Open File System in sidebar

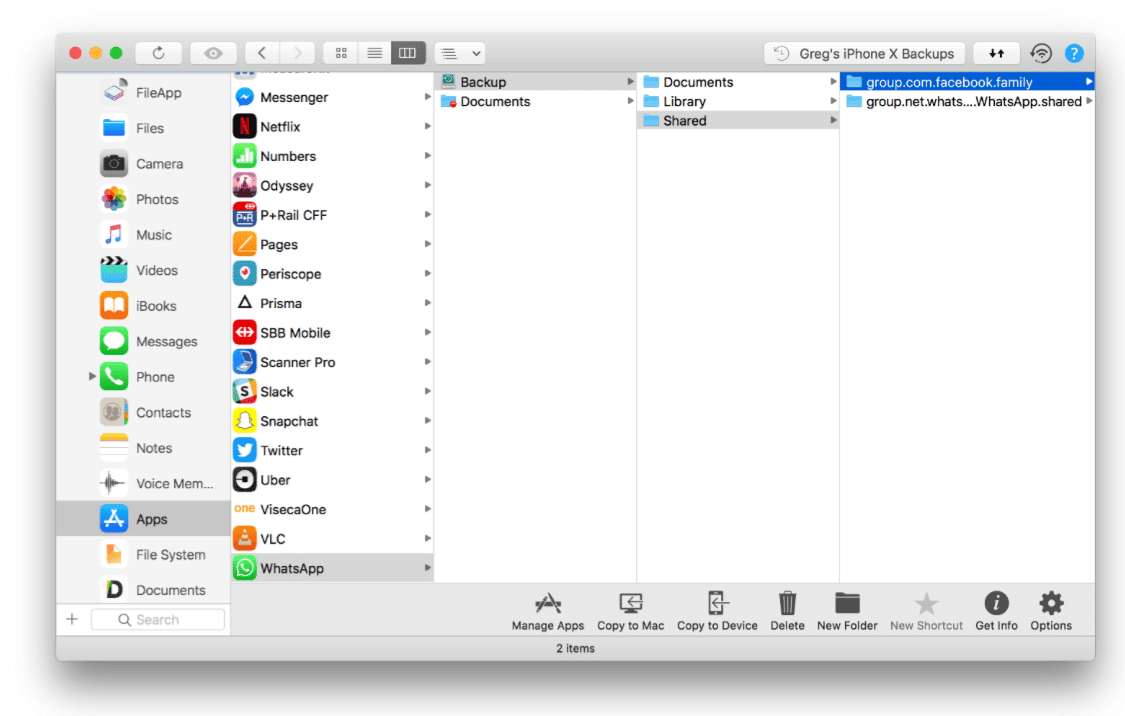point(143,555)
